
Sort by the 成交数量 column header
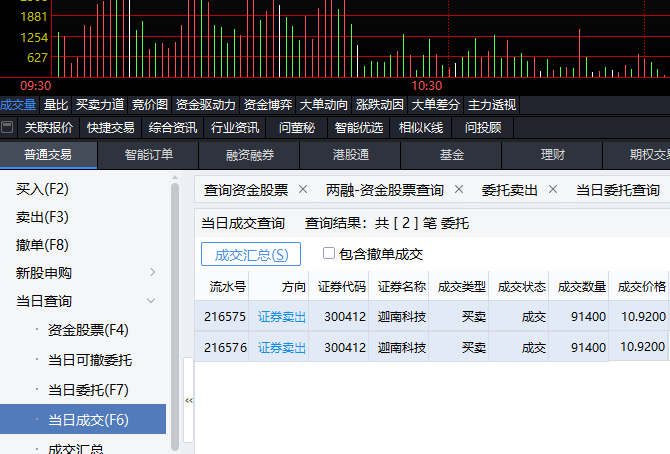[579, 286]
